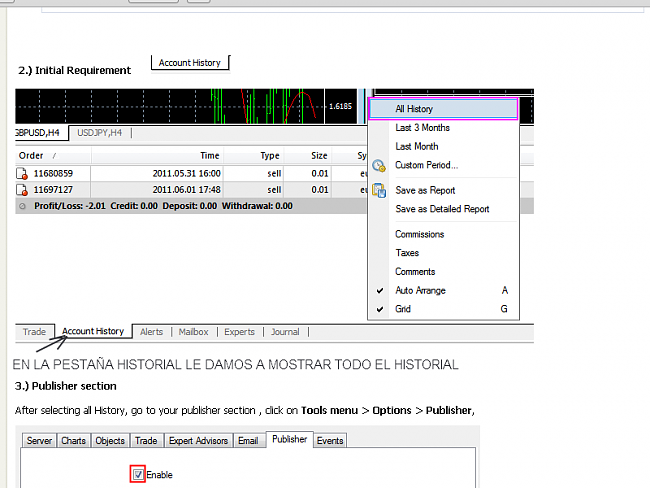The height and width of the screenshot is (488, 650).
Task: Select the Publisher options tab
Action: 289,439
